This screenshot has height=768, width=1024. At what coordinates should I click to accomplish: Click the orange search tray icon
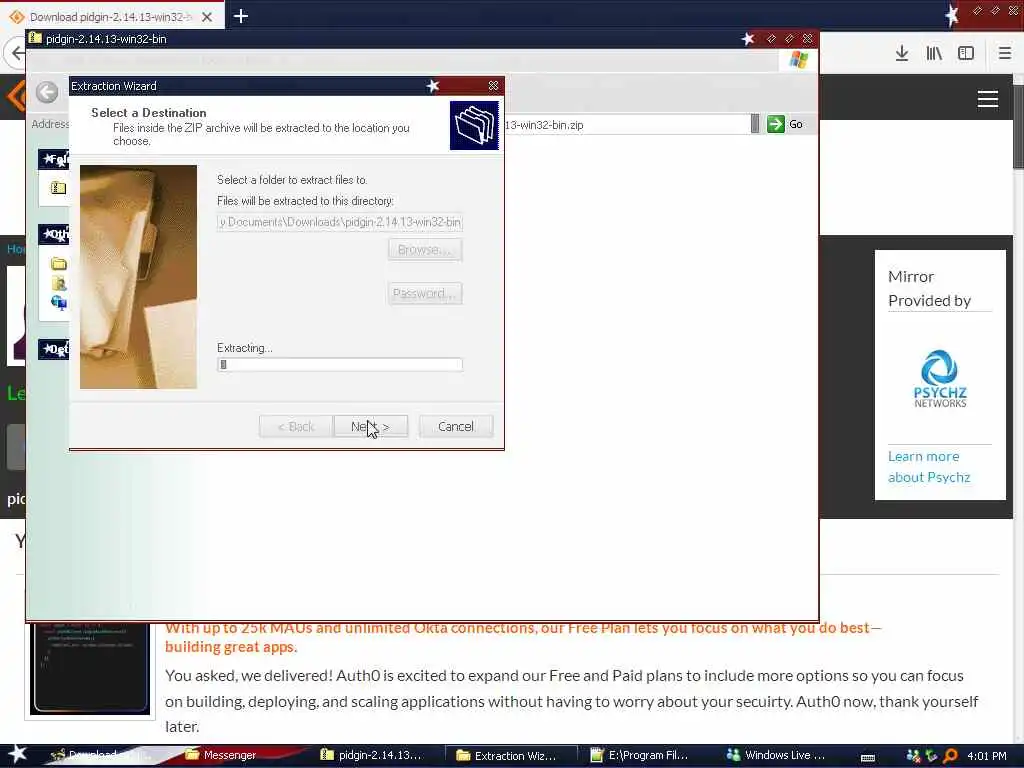(x=951, y=756)
